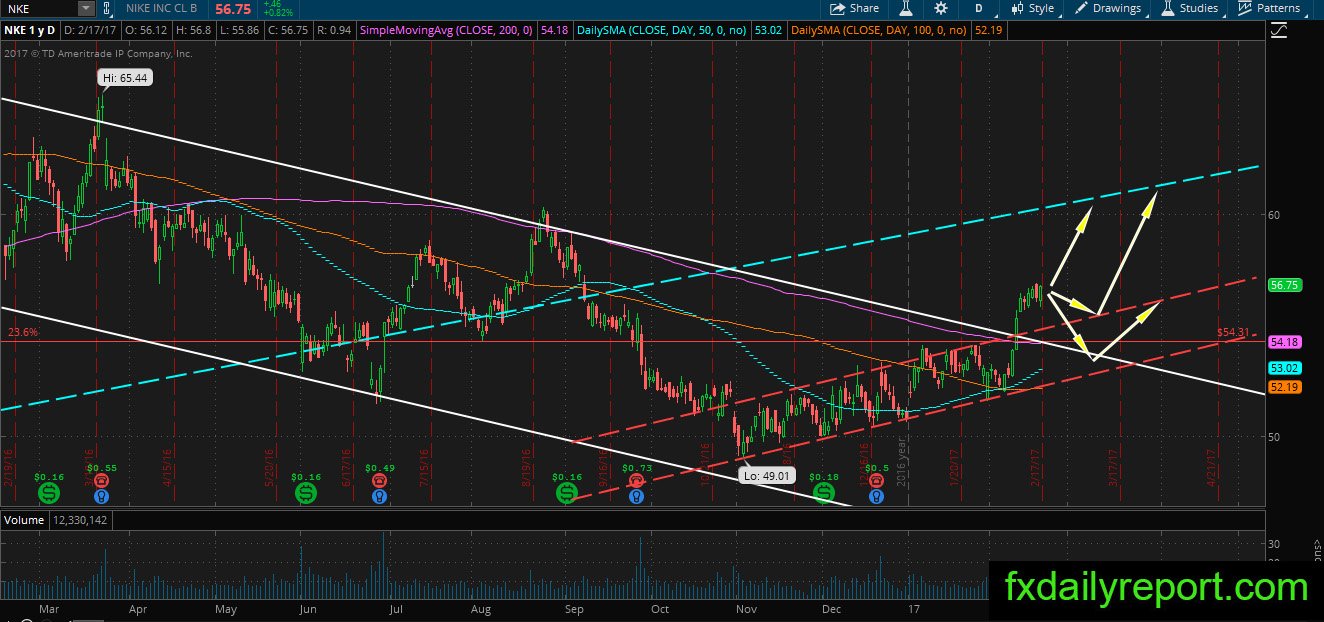Click the June $0.16 dividend icon

[305, 493]
